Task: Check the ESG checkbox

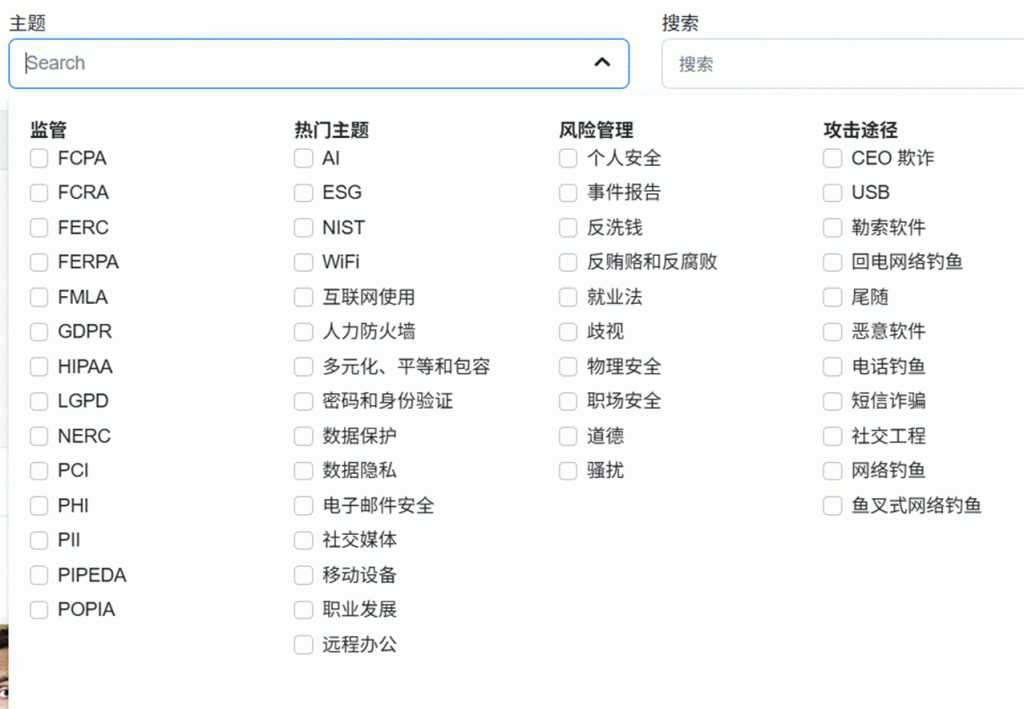Action: [x=303, y=193]
